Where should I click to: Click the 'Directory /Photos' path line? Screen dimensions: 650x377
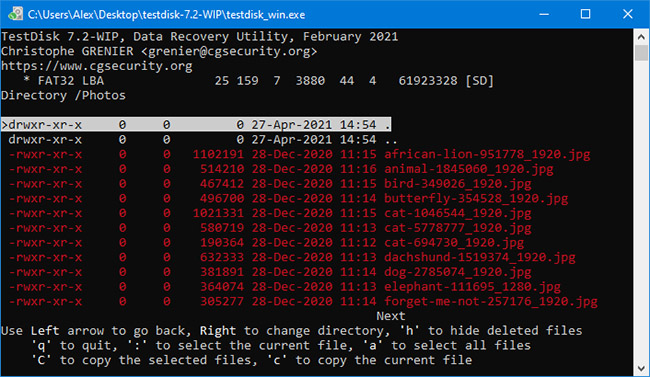tap(63, 95)
